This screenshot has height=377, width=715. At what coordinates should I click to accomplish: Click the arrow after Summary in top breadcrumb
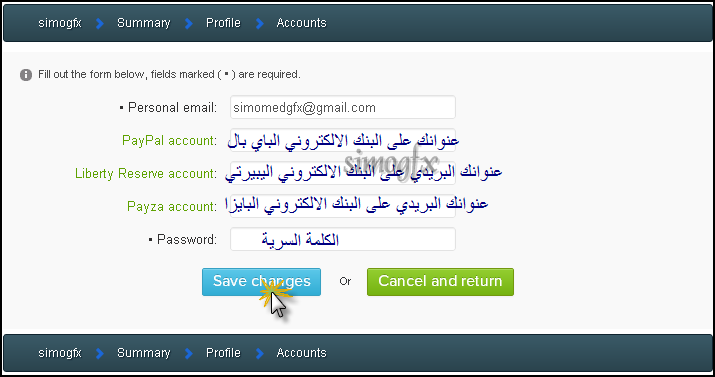pos(188,23)
